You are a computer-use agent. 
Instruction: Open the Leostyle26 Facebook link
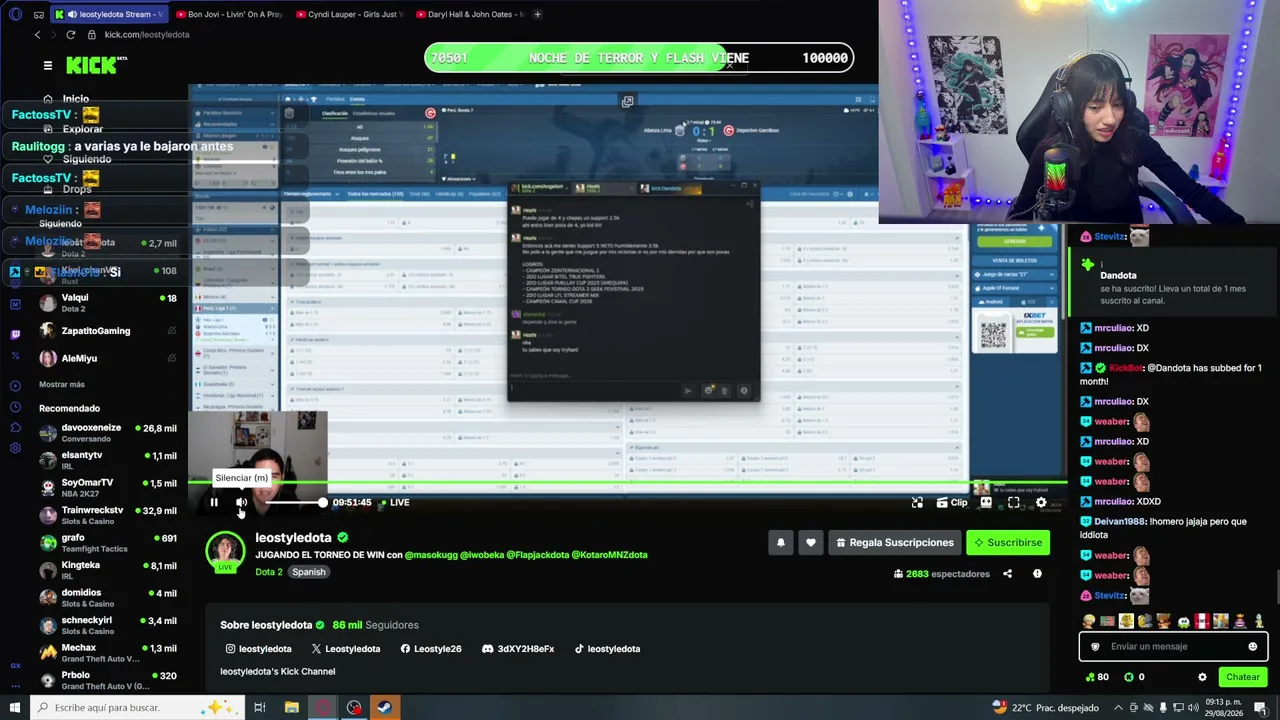(431, 649)
